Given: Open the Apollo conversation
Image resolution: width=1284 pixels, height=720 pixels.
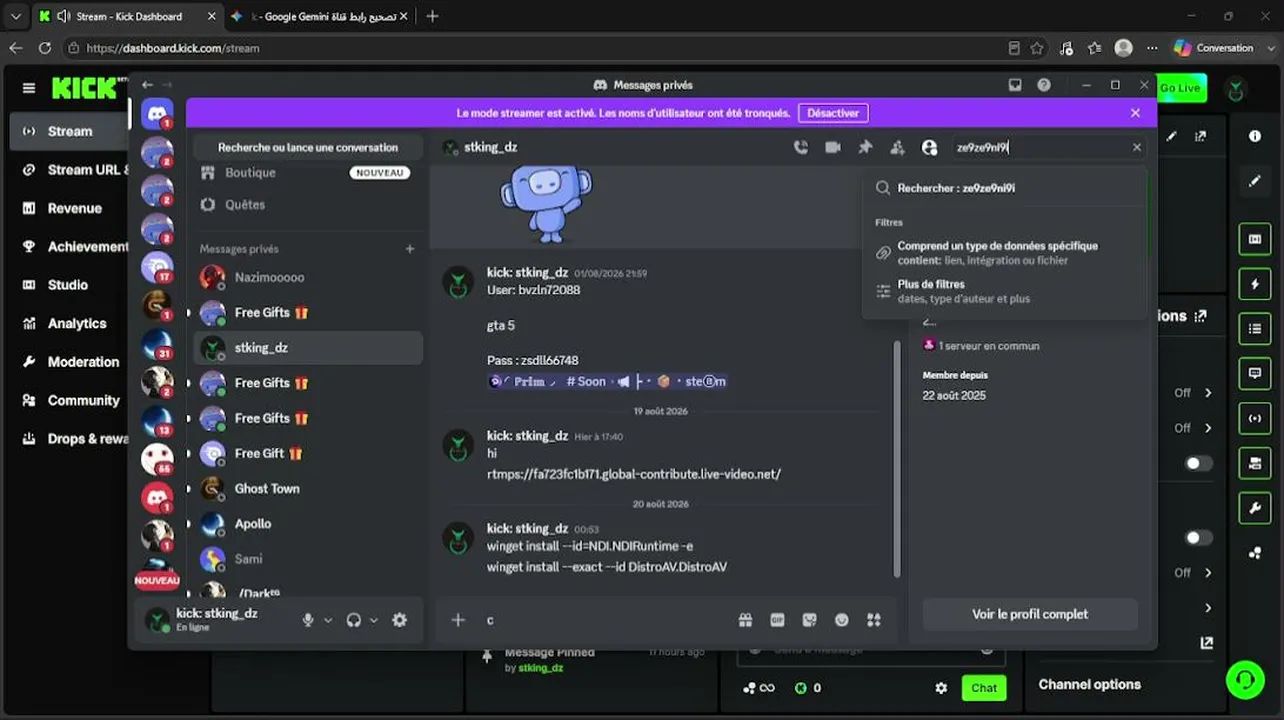Looking at the screenshot, I should pos(307,524).
